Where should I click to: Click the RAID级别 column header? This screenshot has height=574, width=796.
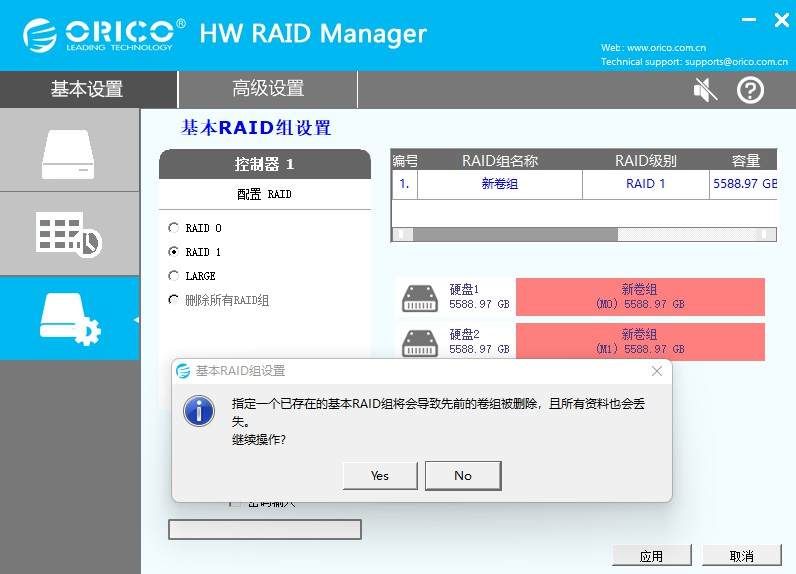645,160
